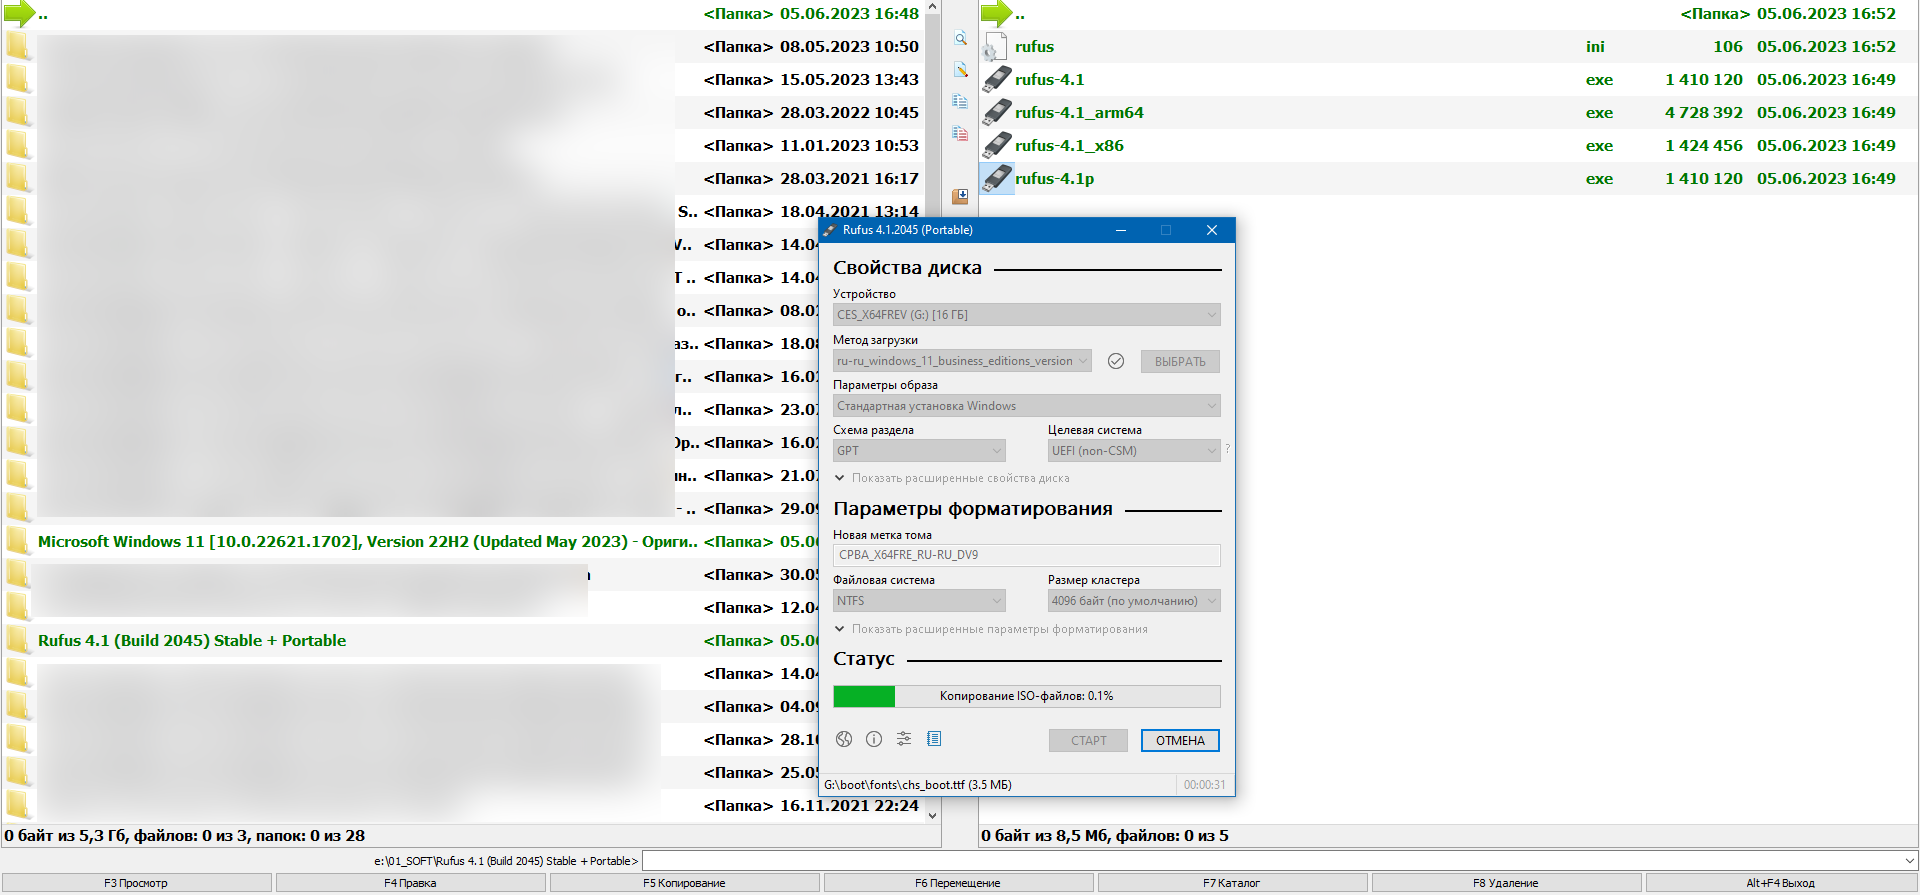This screenshot has width=1920, height=895.
Task: Click the Rufus title bar app icon
Action: [x=829, y=230]
